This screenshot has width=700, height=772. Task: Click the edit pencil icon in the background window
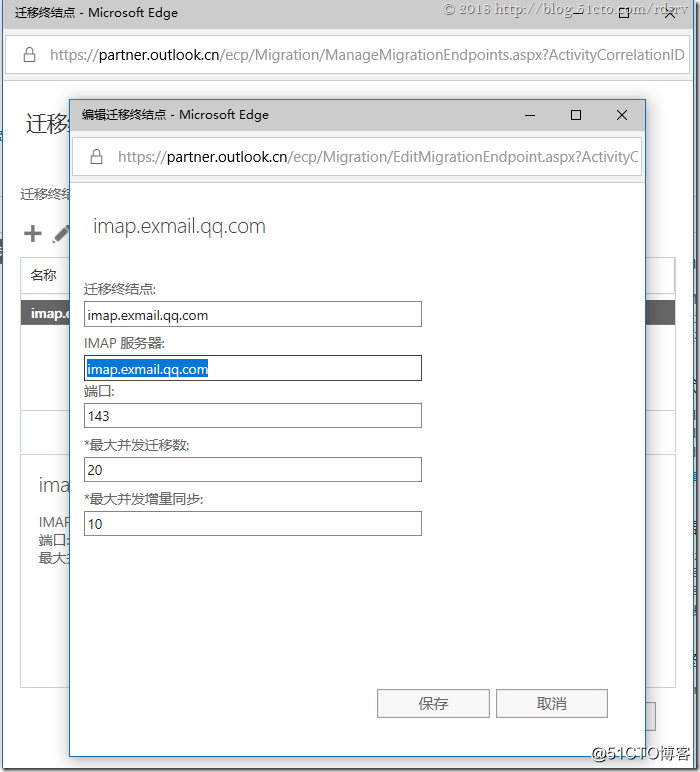[x=61, y=234]
